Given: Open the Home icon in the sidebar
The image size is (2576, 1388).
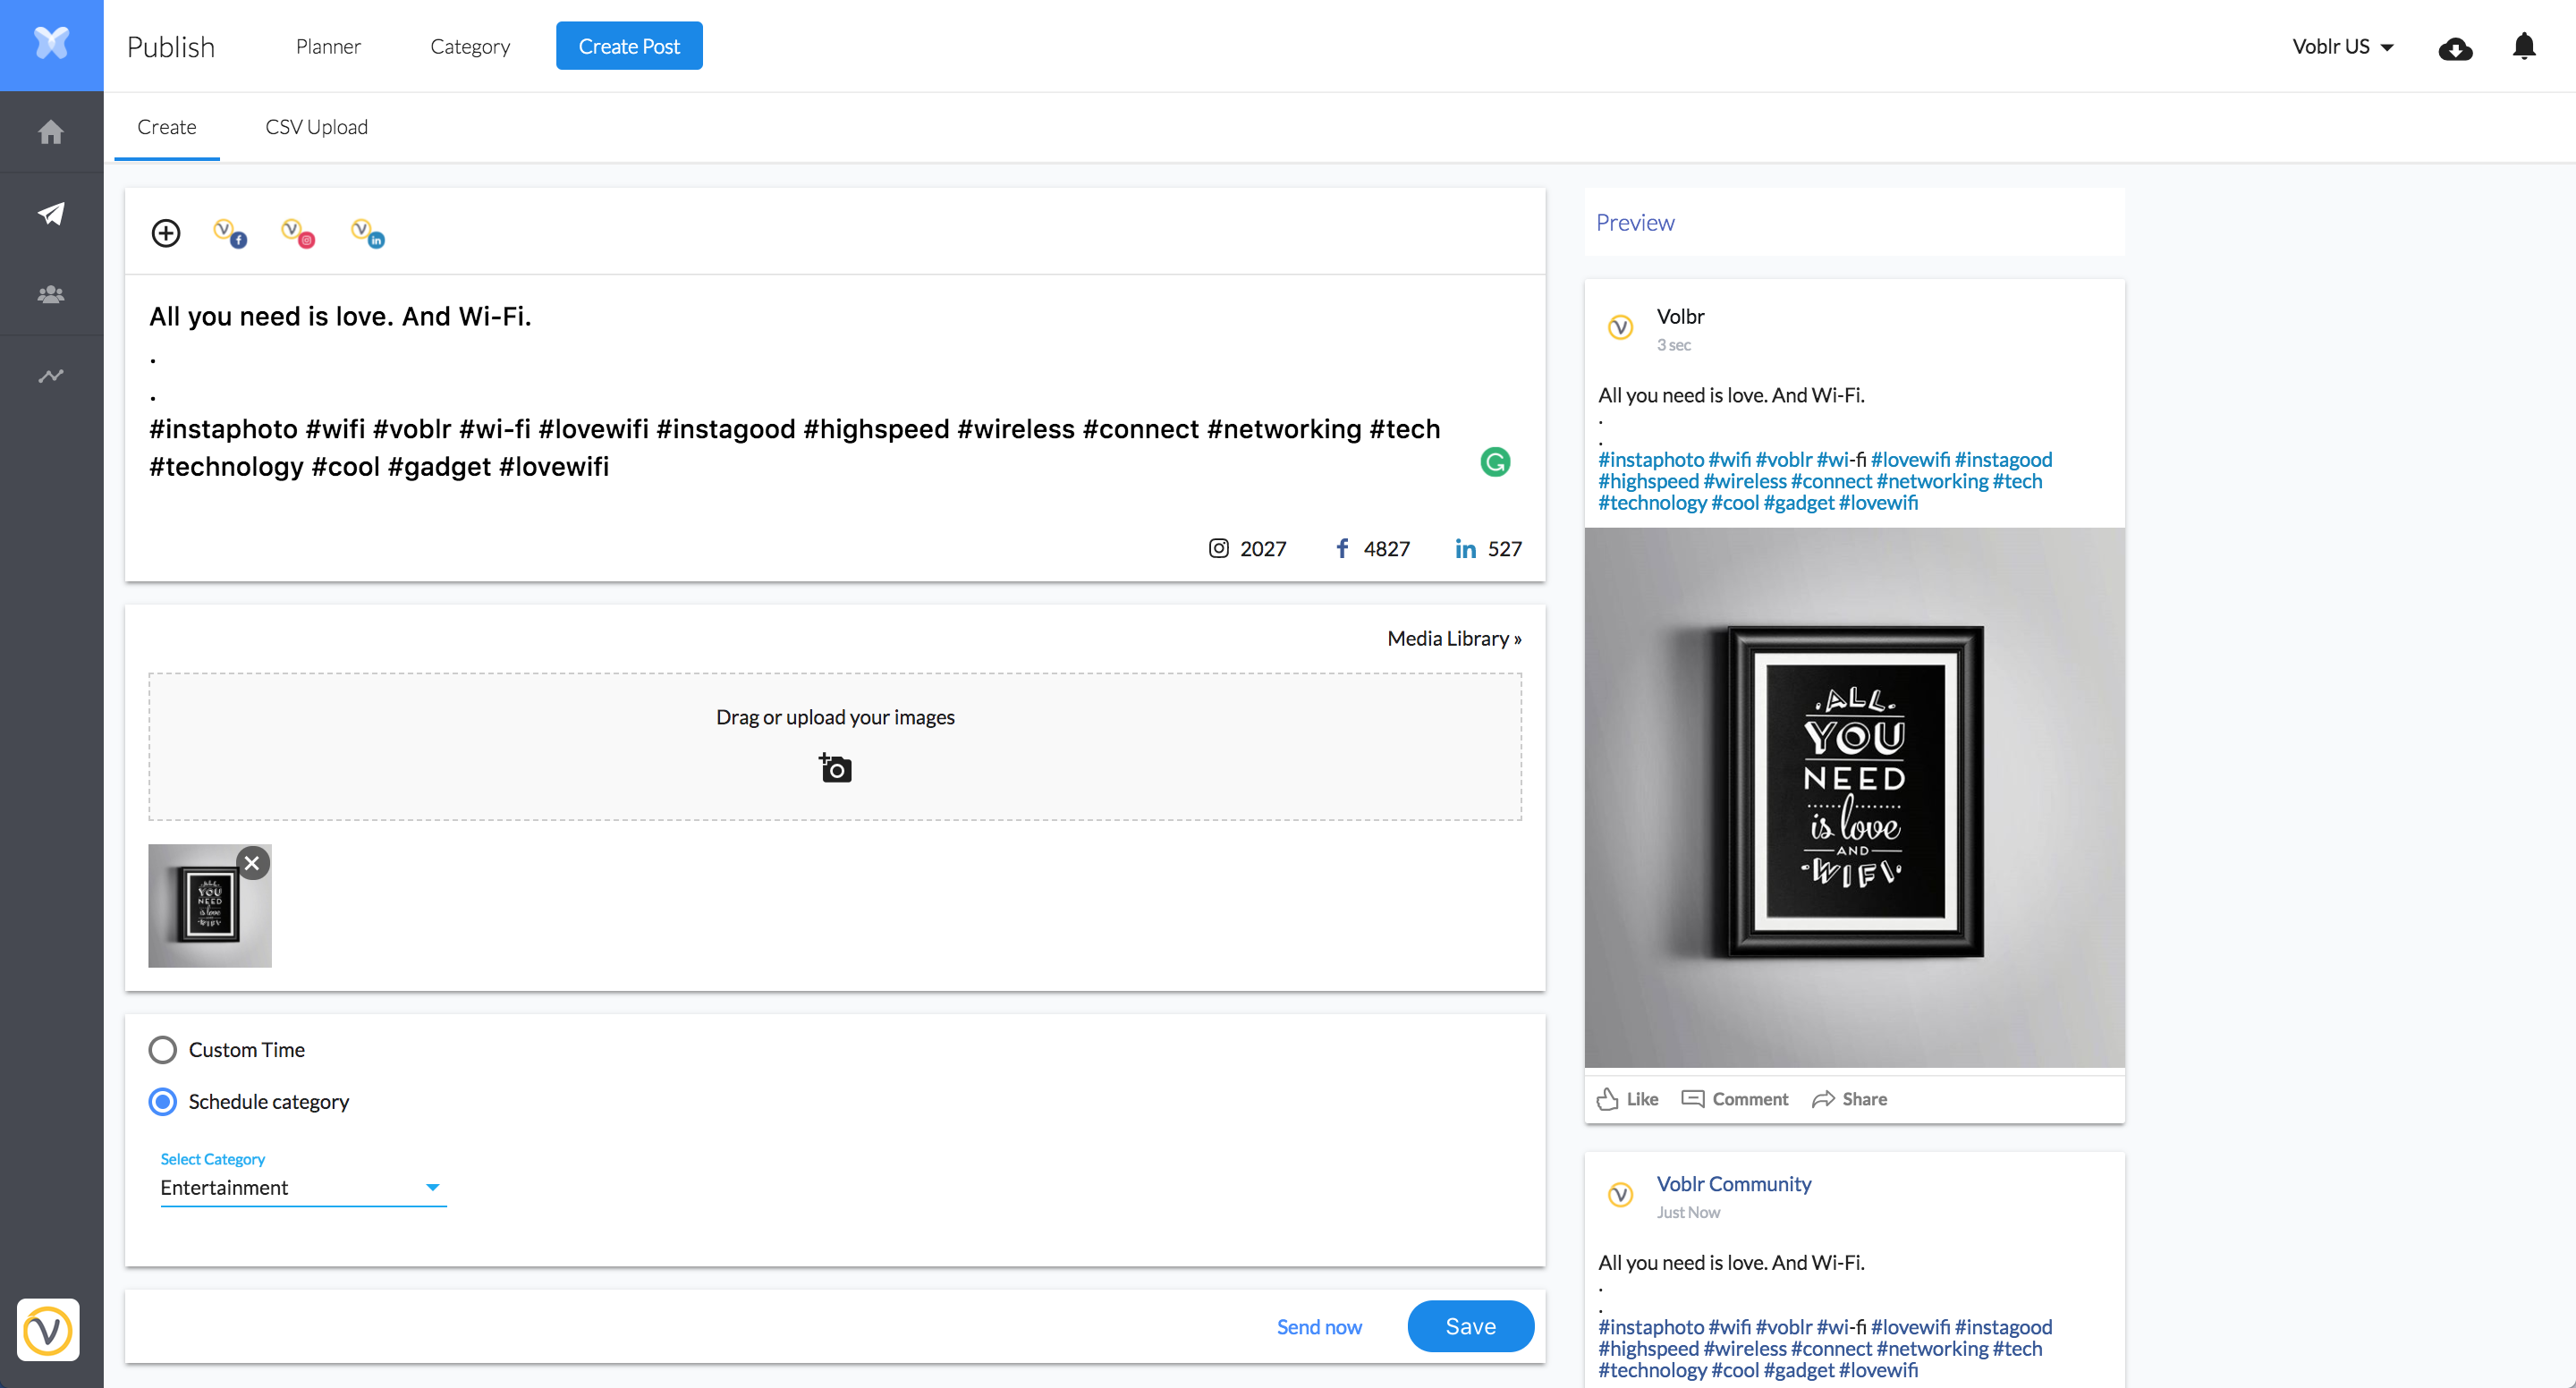Looking at the screenshot, I should pos(51,131).
